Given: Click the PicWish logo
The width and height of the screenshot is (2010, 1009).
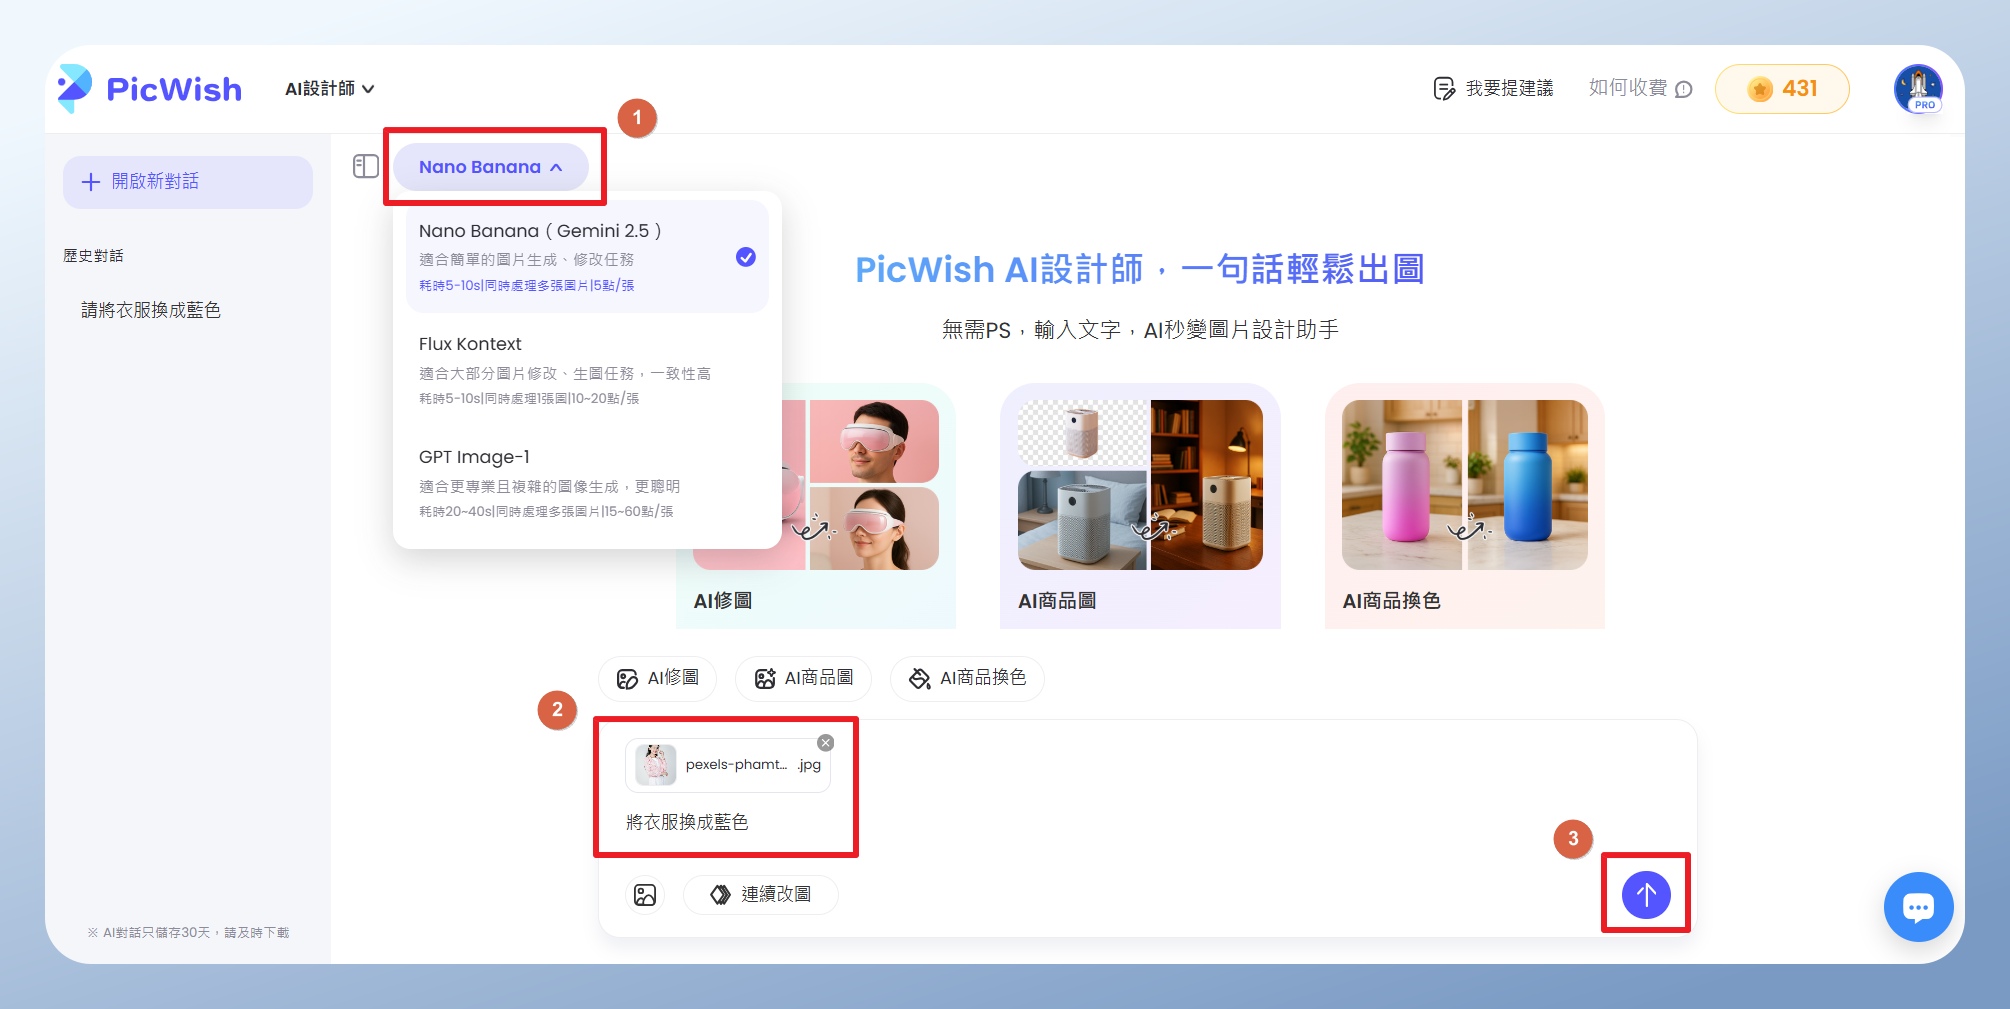Looking at the screenshot, I should (x=150, y=89).
